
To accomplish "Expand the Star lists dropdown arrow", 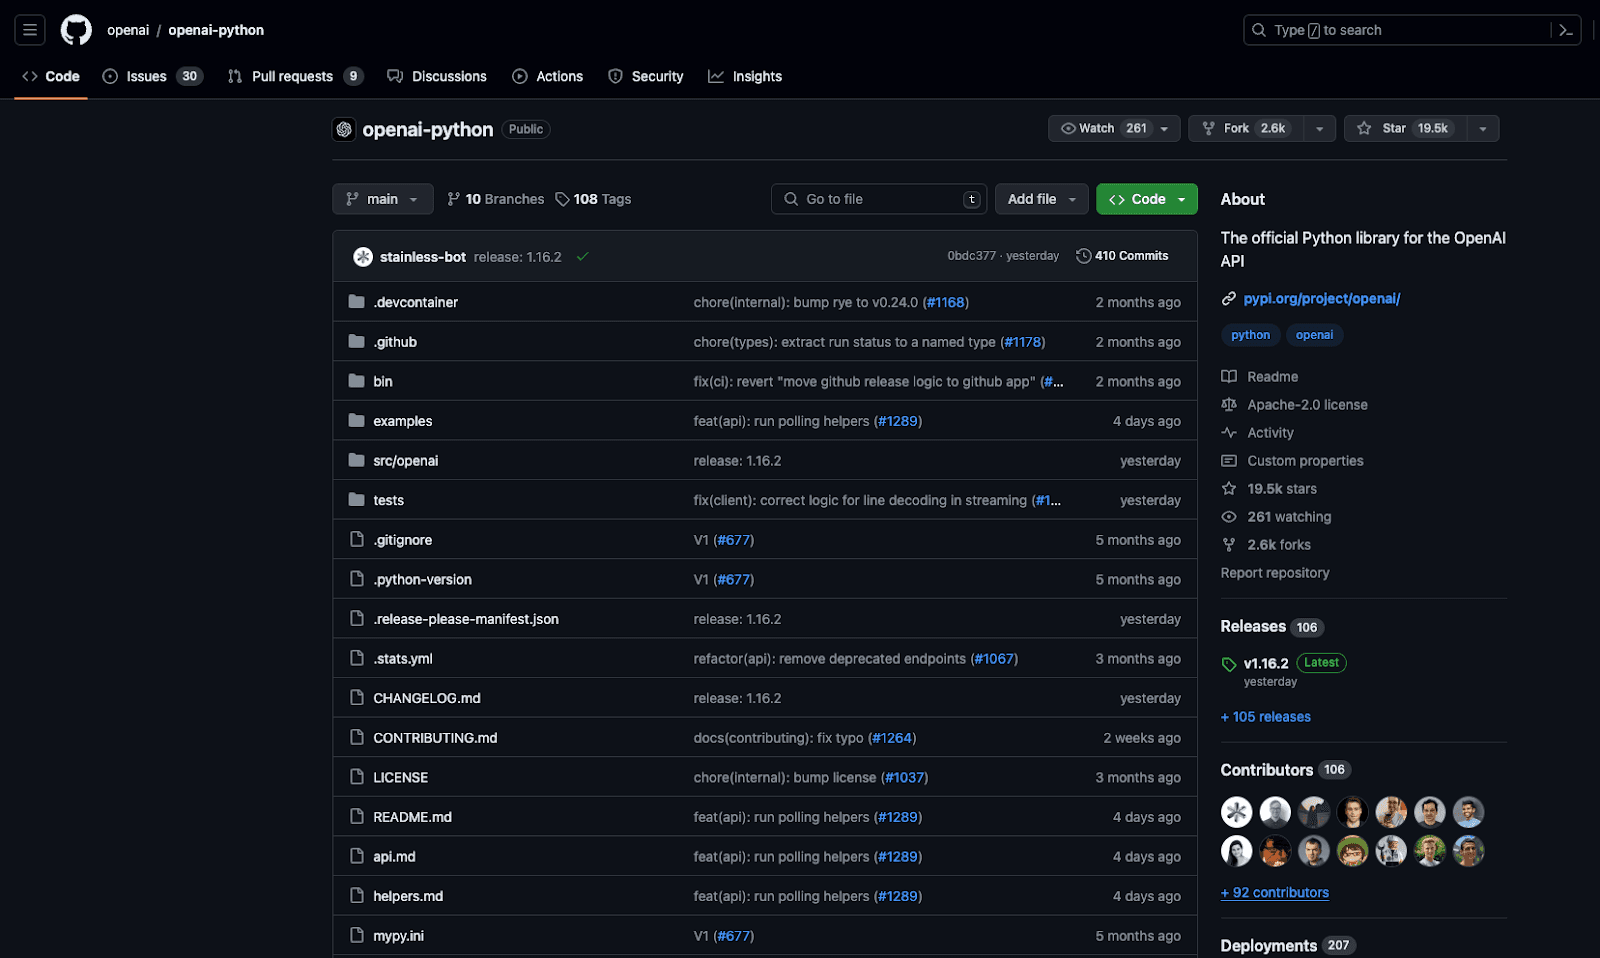I will tap(1483, 128).
